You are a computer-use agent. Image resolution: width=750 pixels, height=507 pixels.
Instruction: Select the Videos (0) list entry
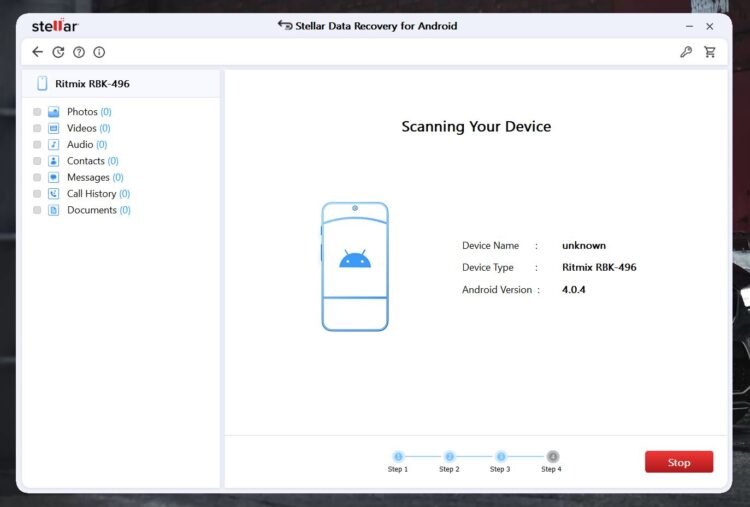[88, 128]
